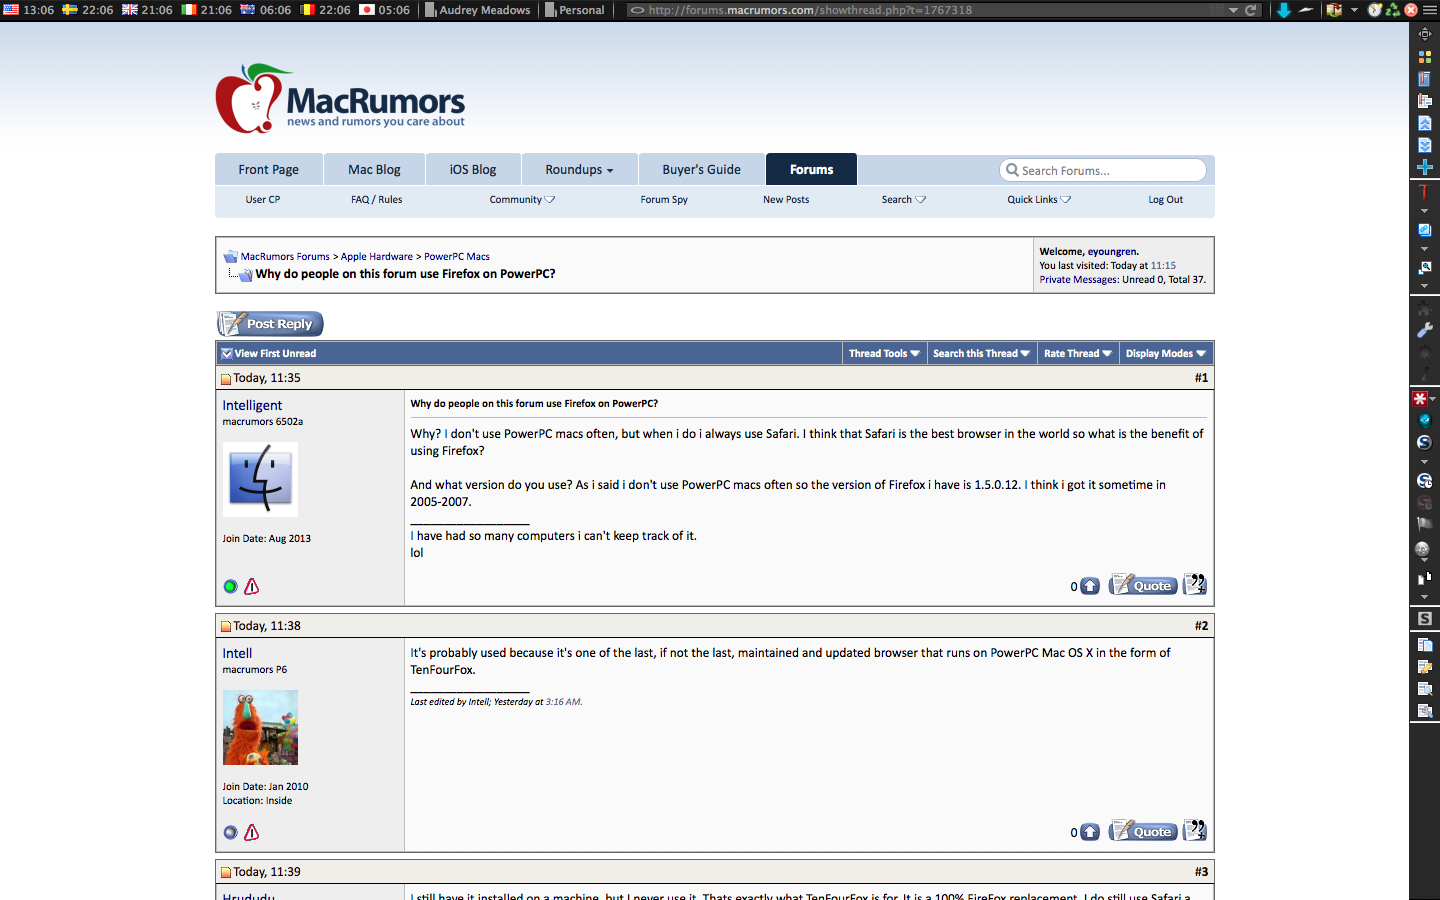Reload the page with the refresh icon

pos(1250,10)
